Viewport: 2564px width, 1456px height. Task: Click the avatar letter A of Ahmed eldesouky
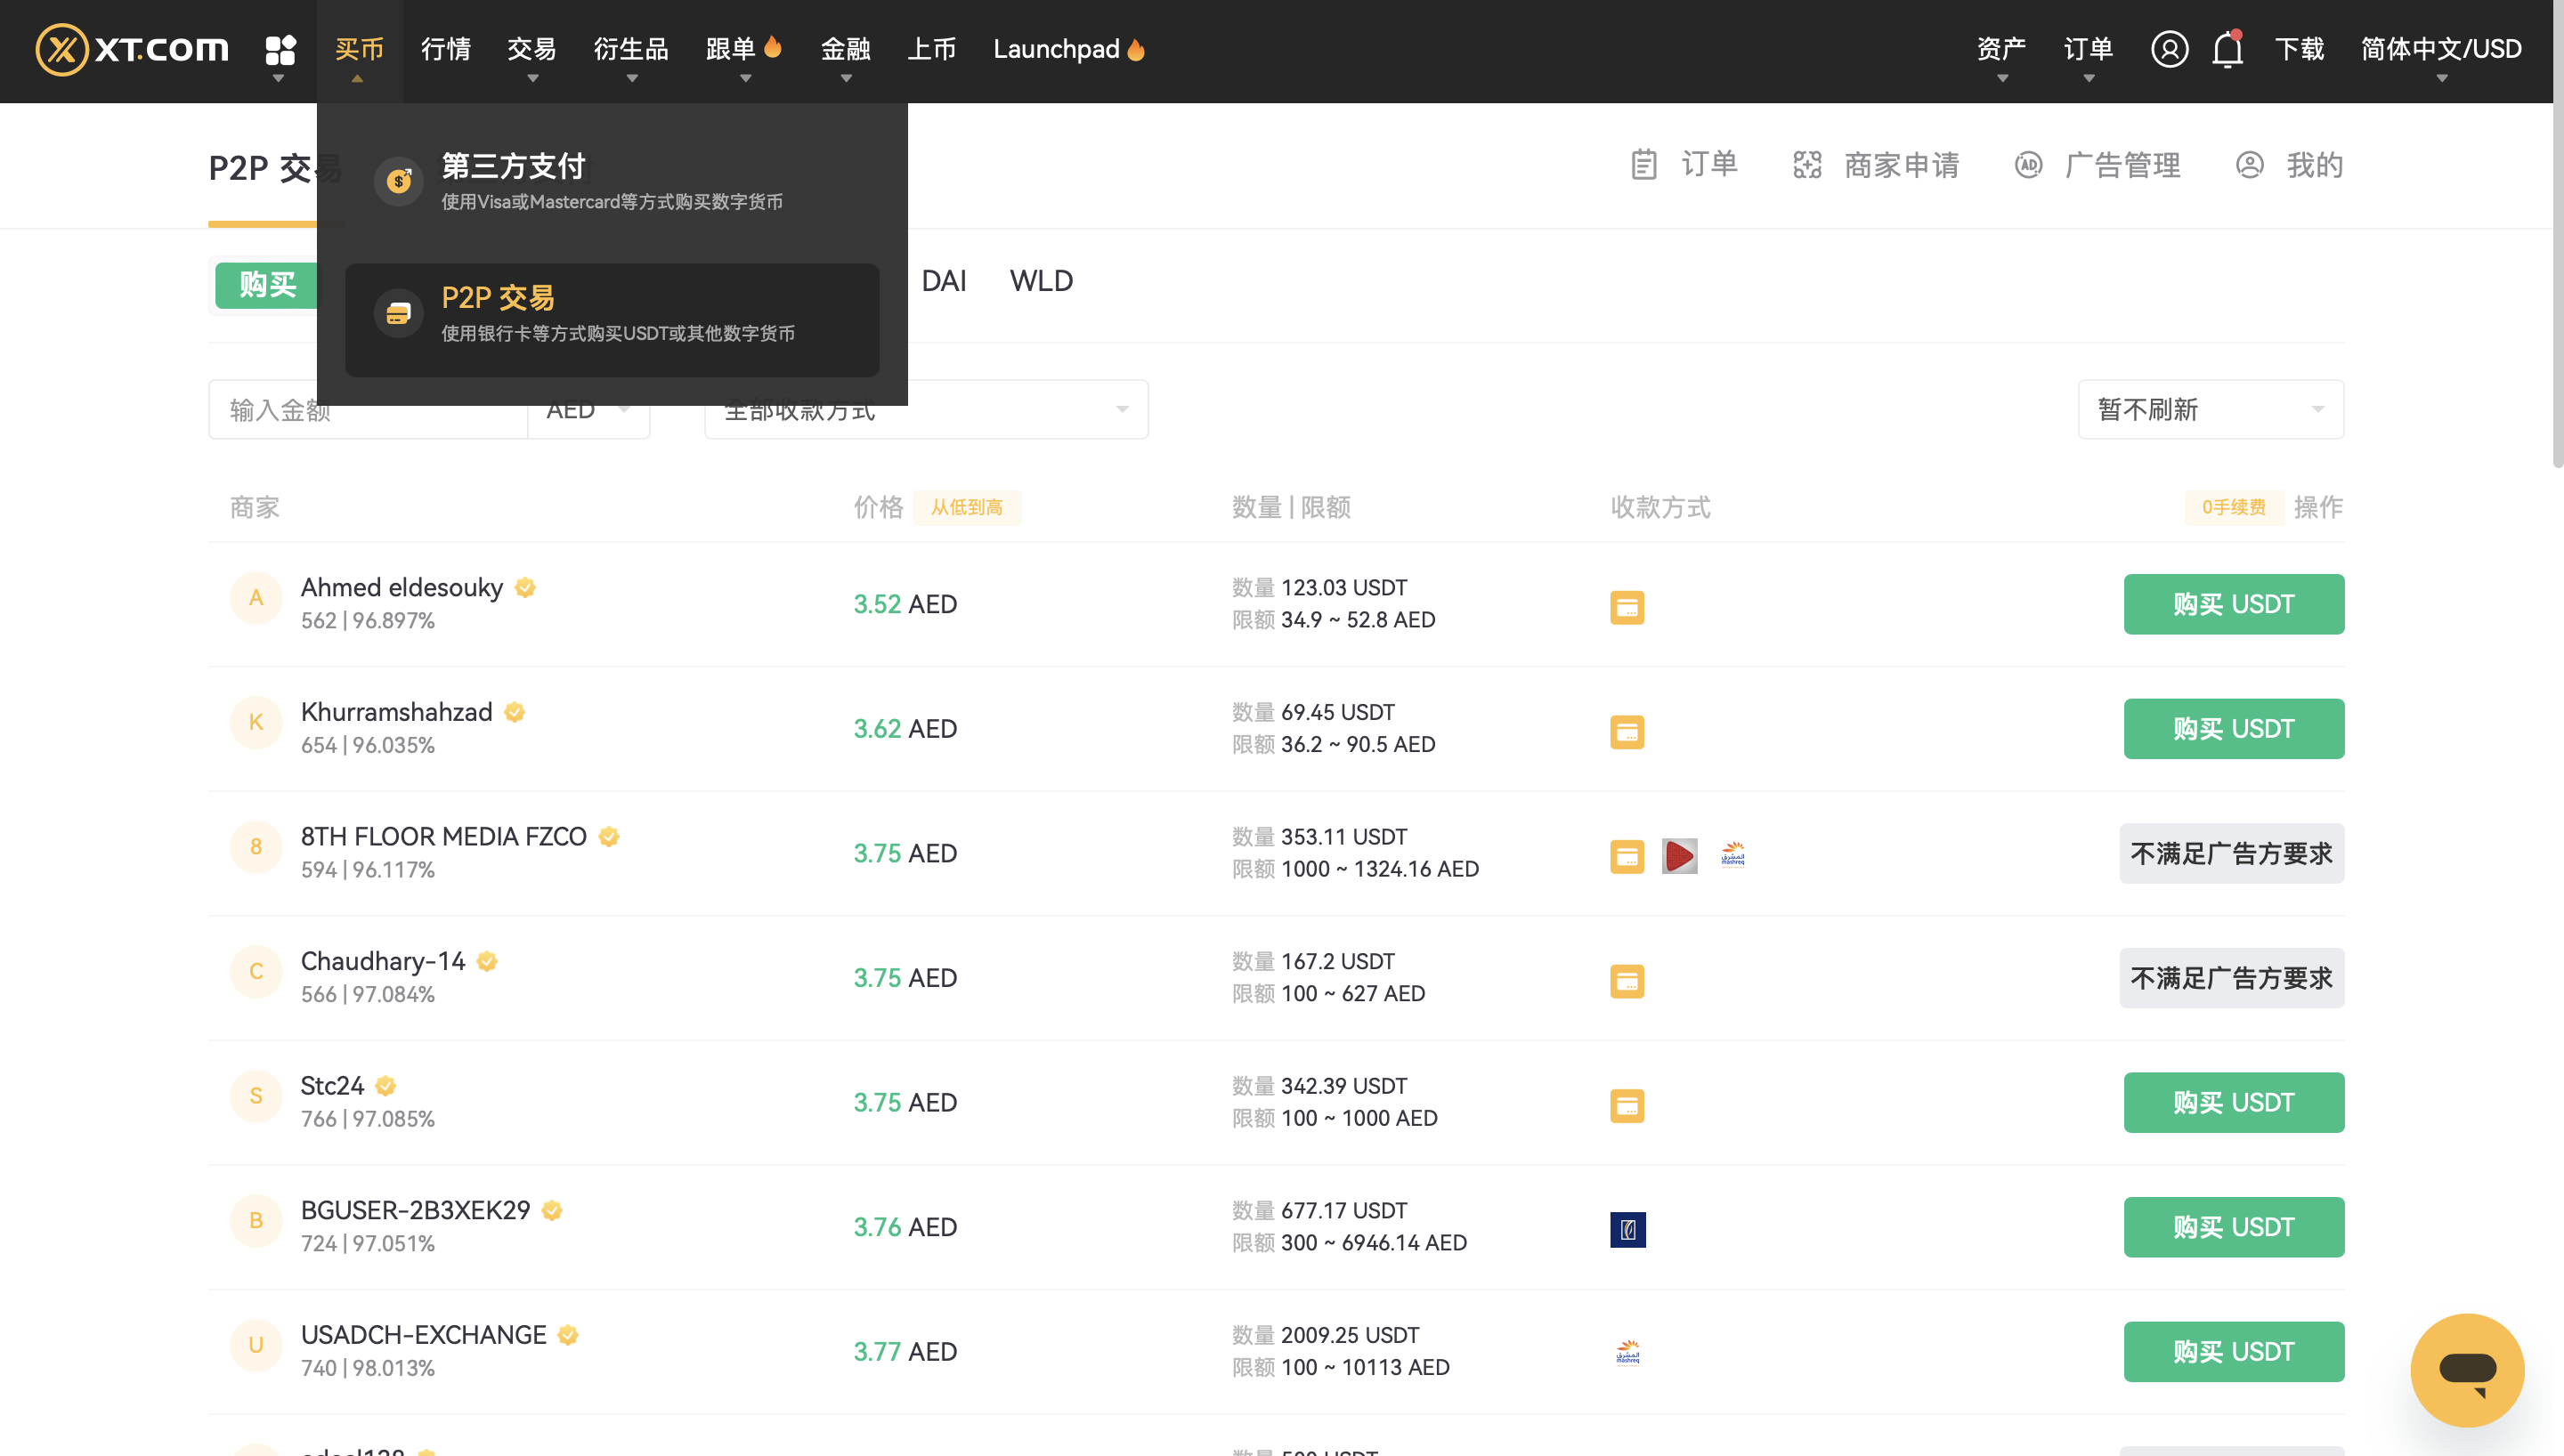pos(256,598)
